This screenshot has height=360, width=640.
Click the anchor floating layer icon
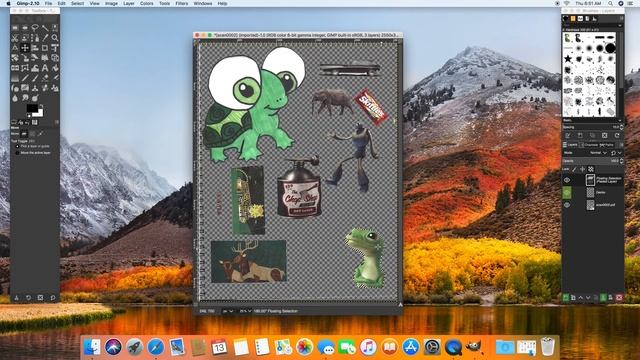[x=603, y=298]
